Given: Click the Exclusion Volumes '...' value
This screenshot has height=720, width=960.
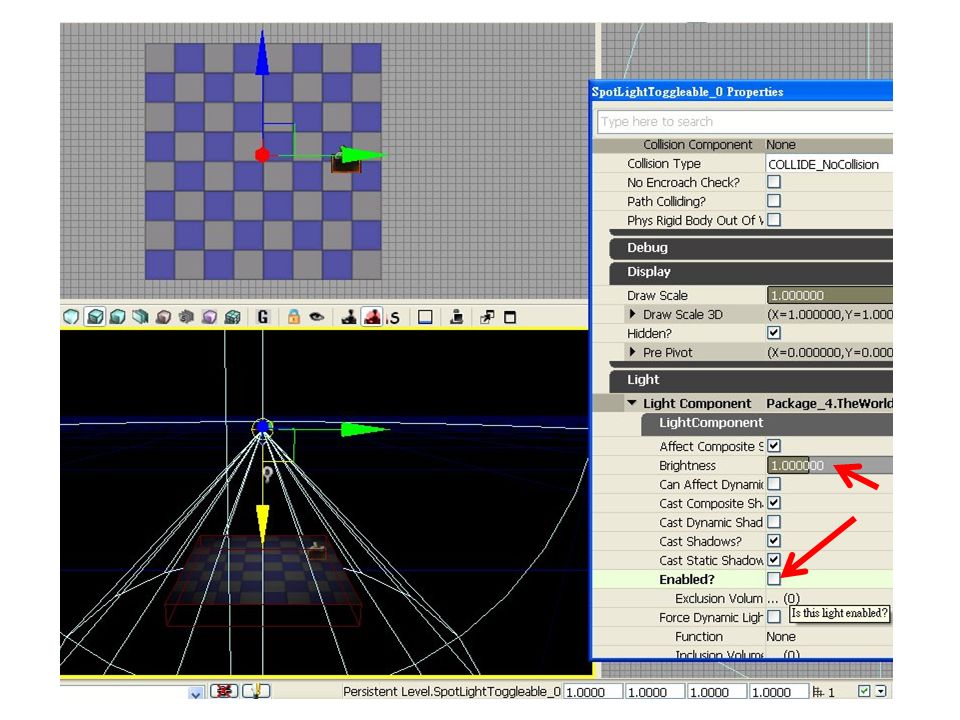Looking at the screenshot, I should [783, 599].
